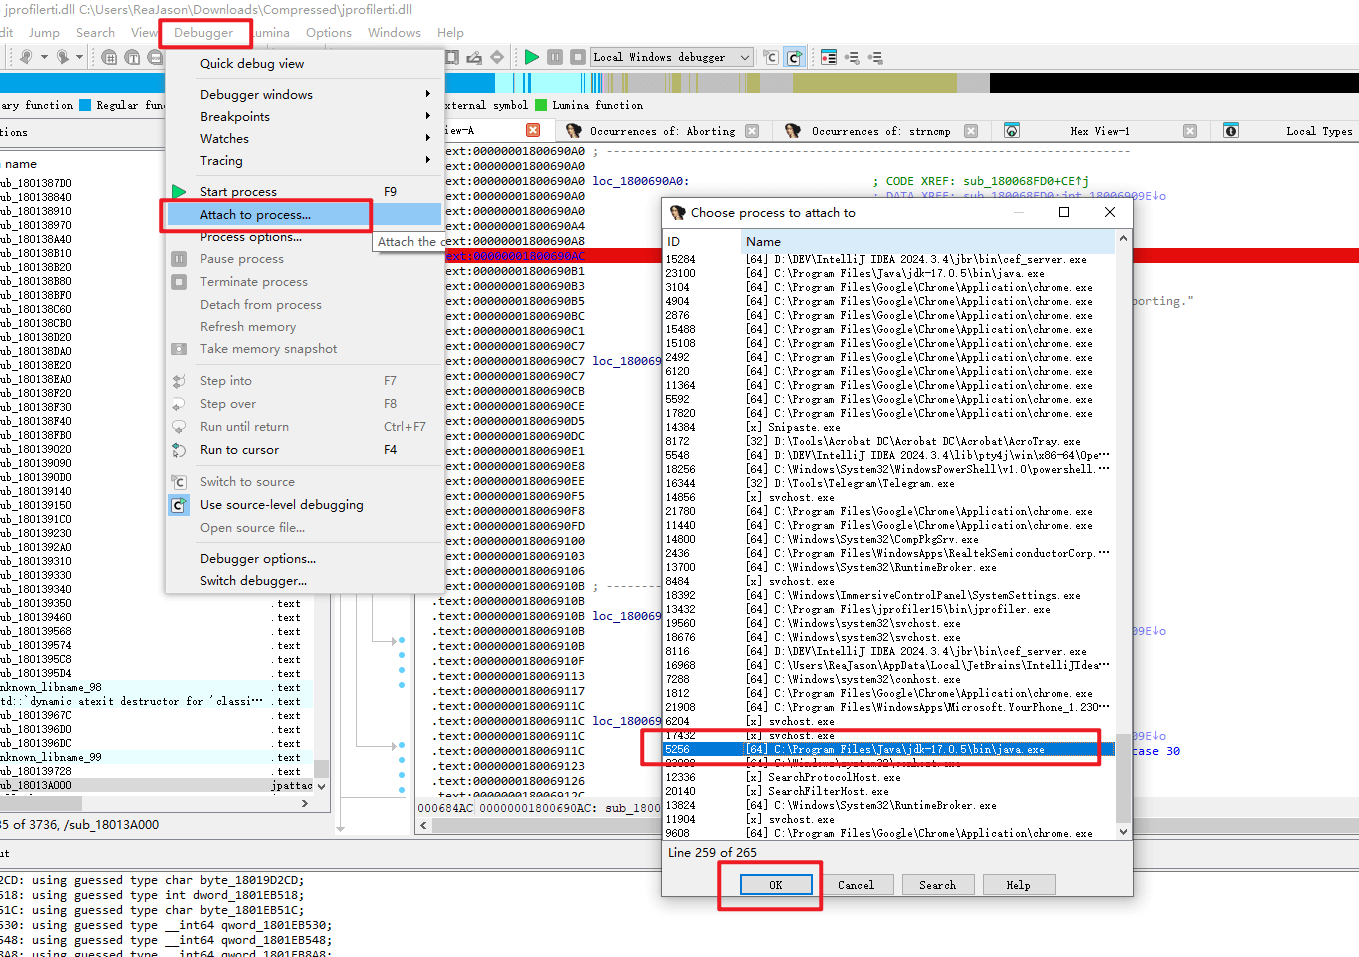Toggle source-level debugging toolbar icon

[795, 57]
